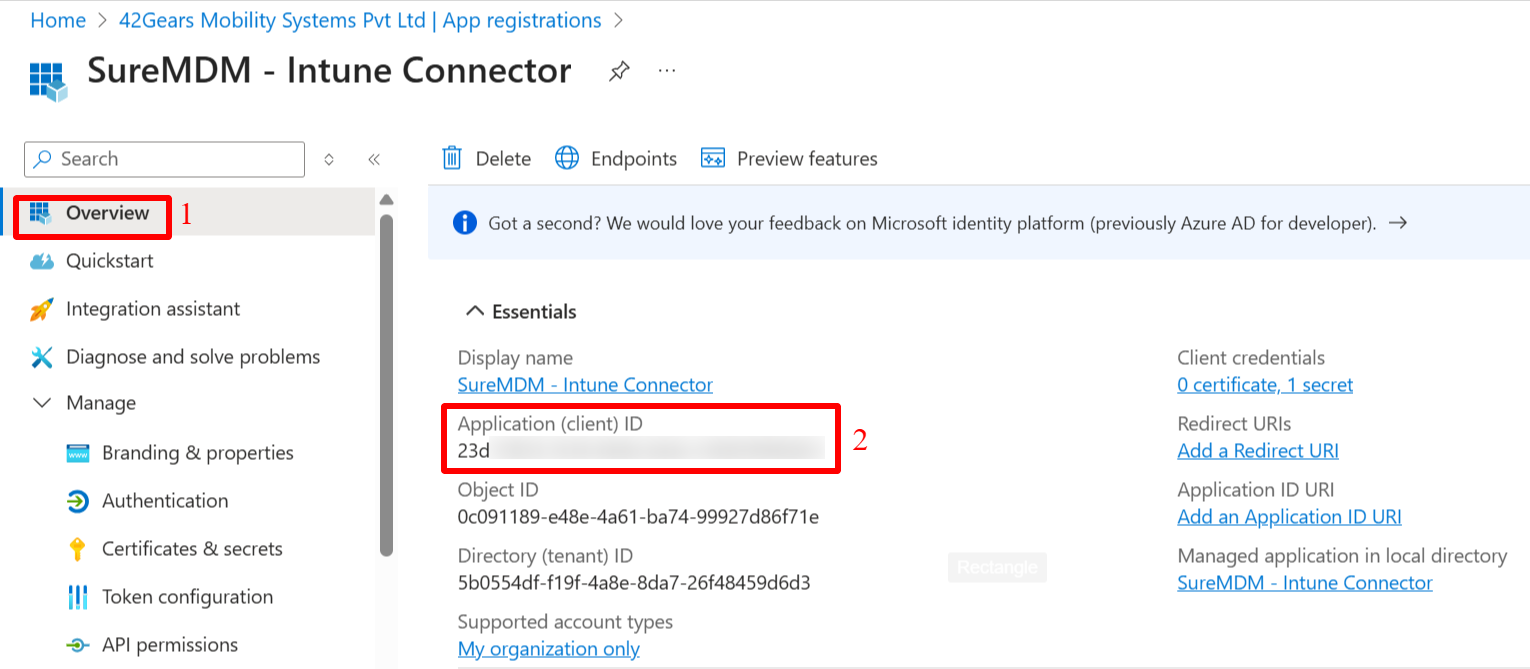Viewport: 1530px width, 669px height.
Task: Click the '0 certificate, 1 secret' link
Action: [1265, 385]
